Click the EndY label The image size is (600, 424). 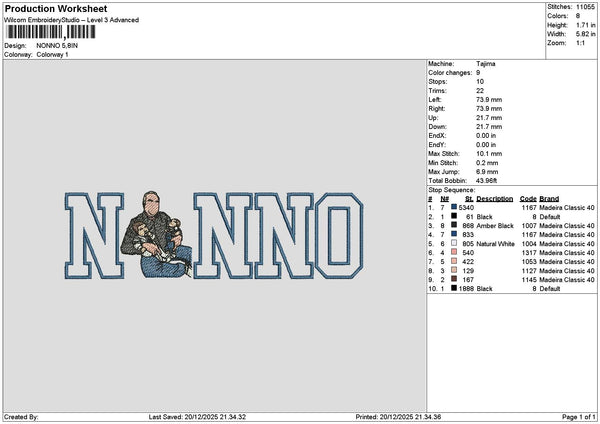(437, 145)
